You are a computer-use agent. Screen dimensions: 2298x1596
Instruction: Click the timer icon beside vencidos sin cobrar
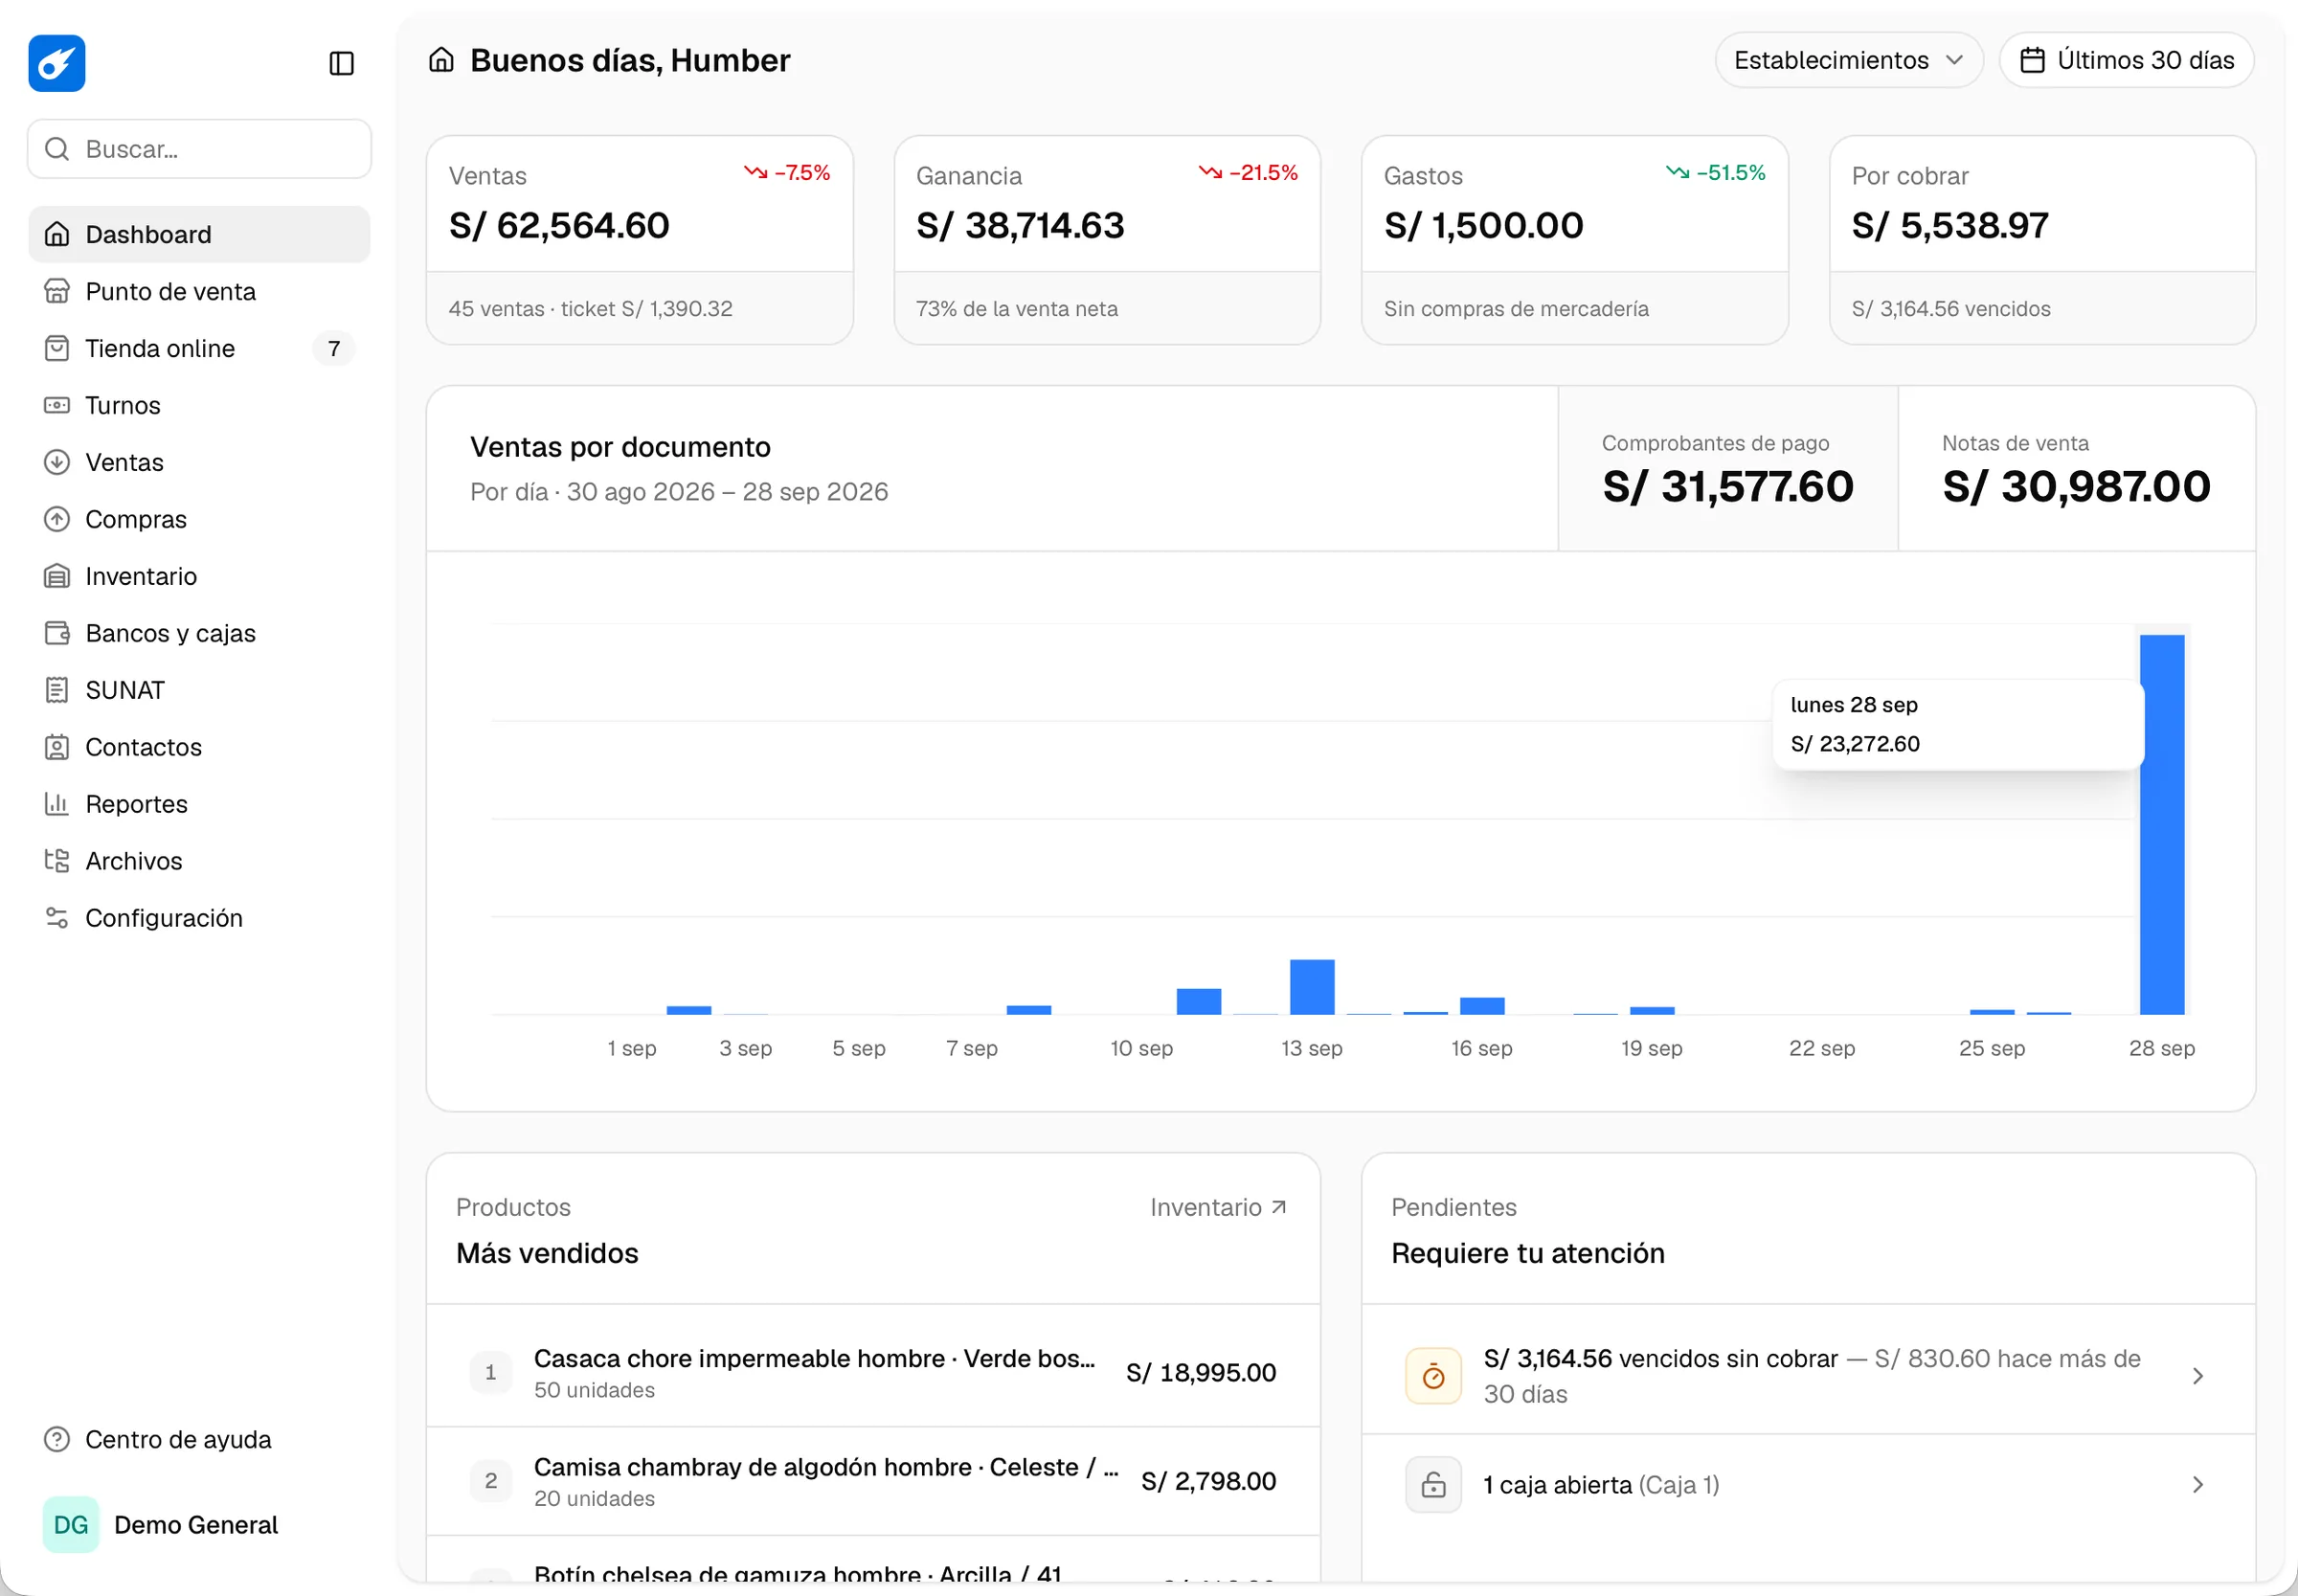(x=1433, y=1376)
